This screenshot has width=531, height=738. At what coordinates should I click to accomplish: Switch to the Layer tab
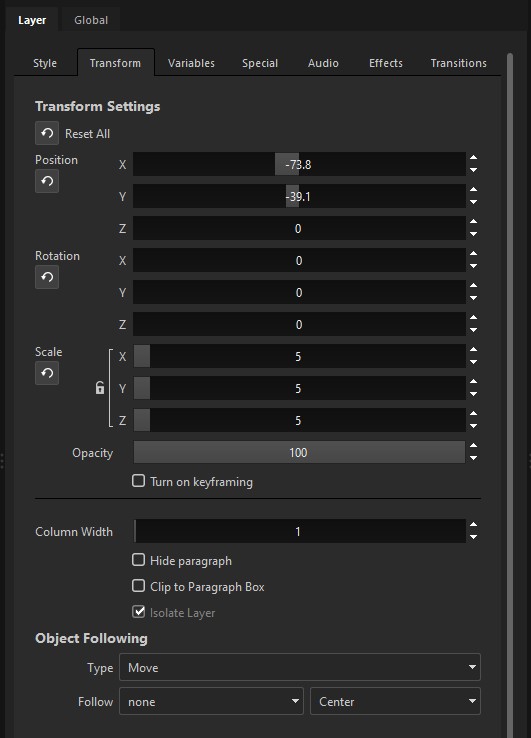pyautogui.click(x=32, y=20)
